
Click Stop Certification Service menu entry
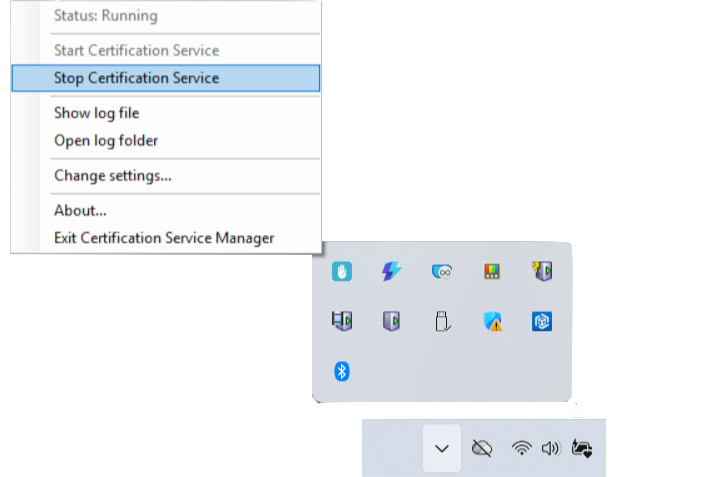point(136,78)
